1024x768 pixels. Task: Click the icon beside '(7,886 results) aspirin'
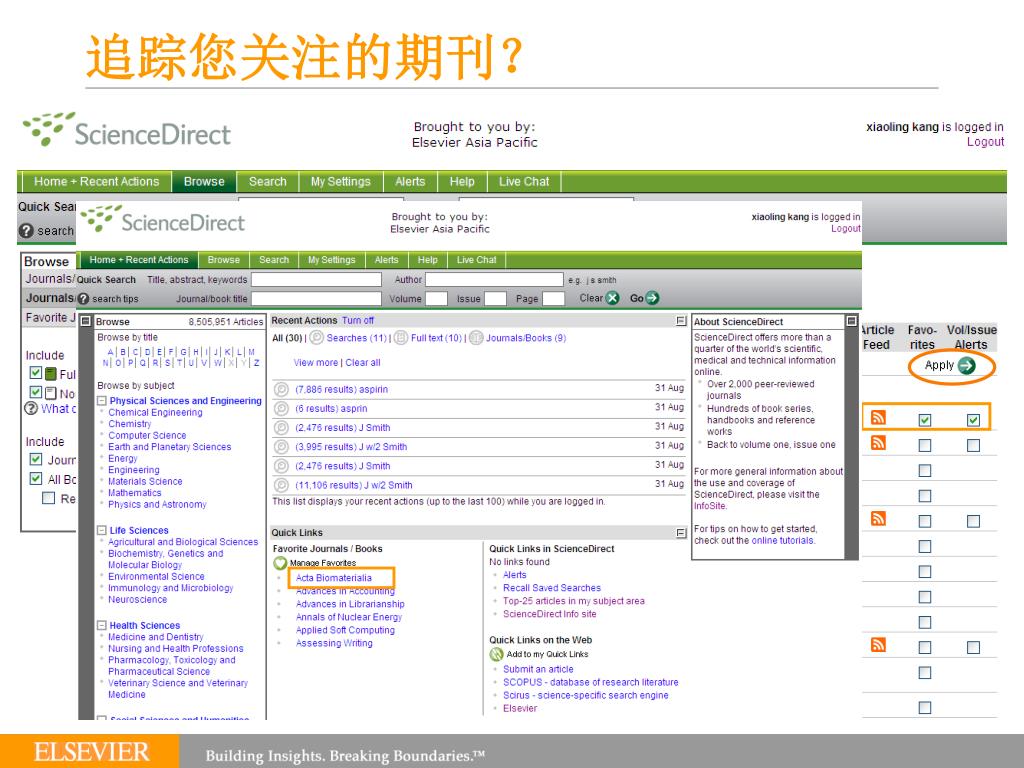[x=281, y=389]
